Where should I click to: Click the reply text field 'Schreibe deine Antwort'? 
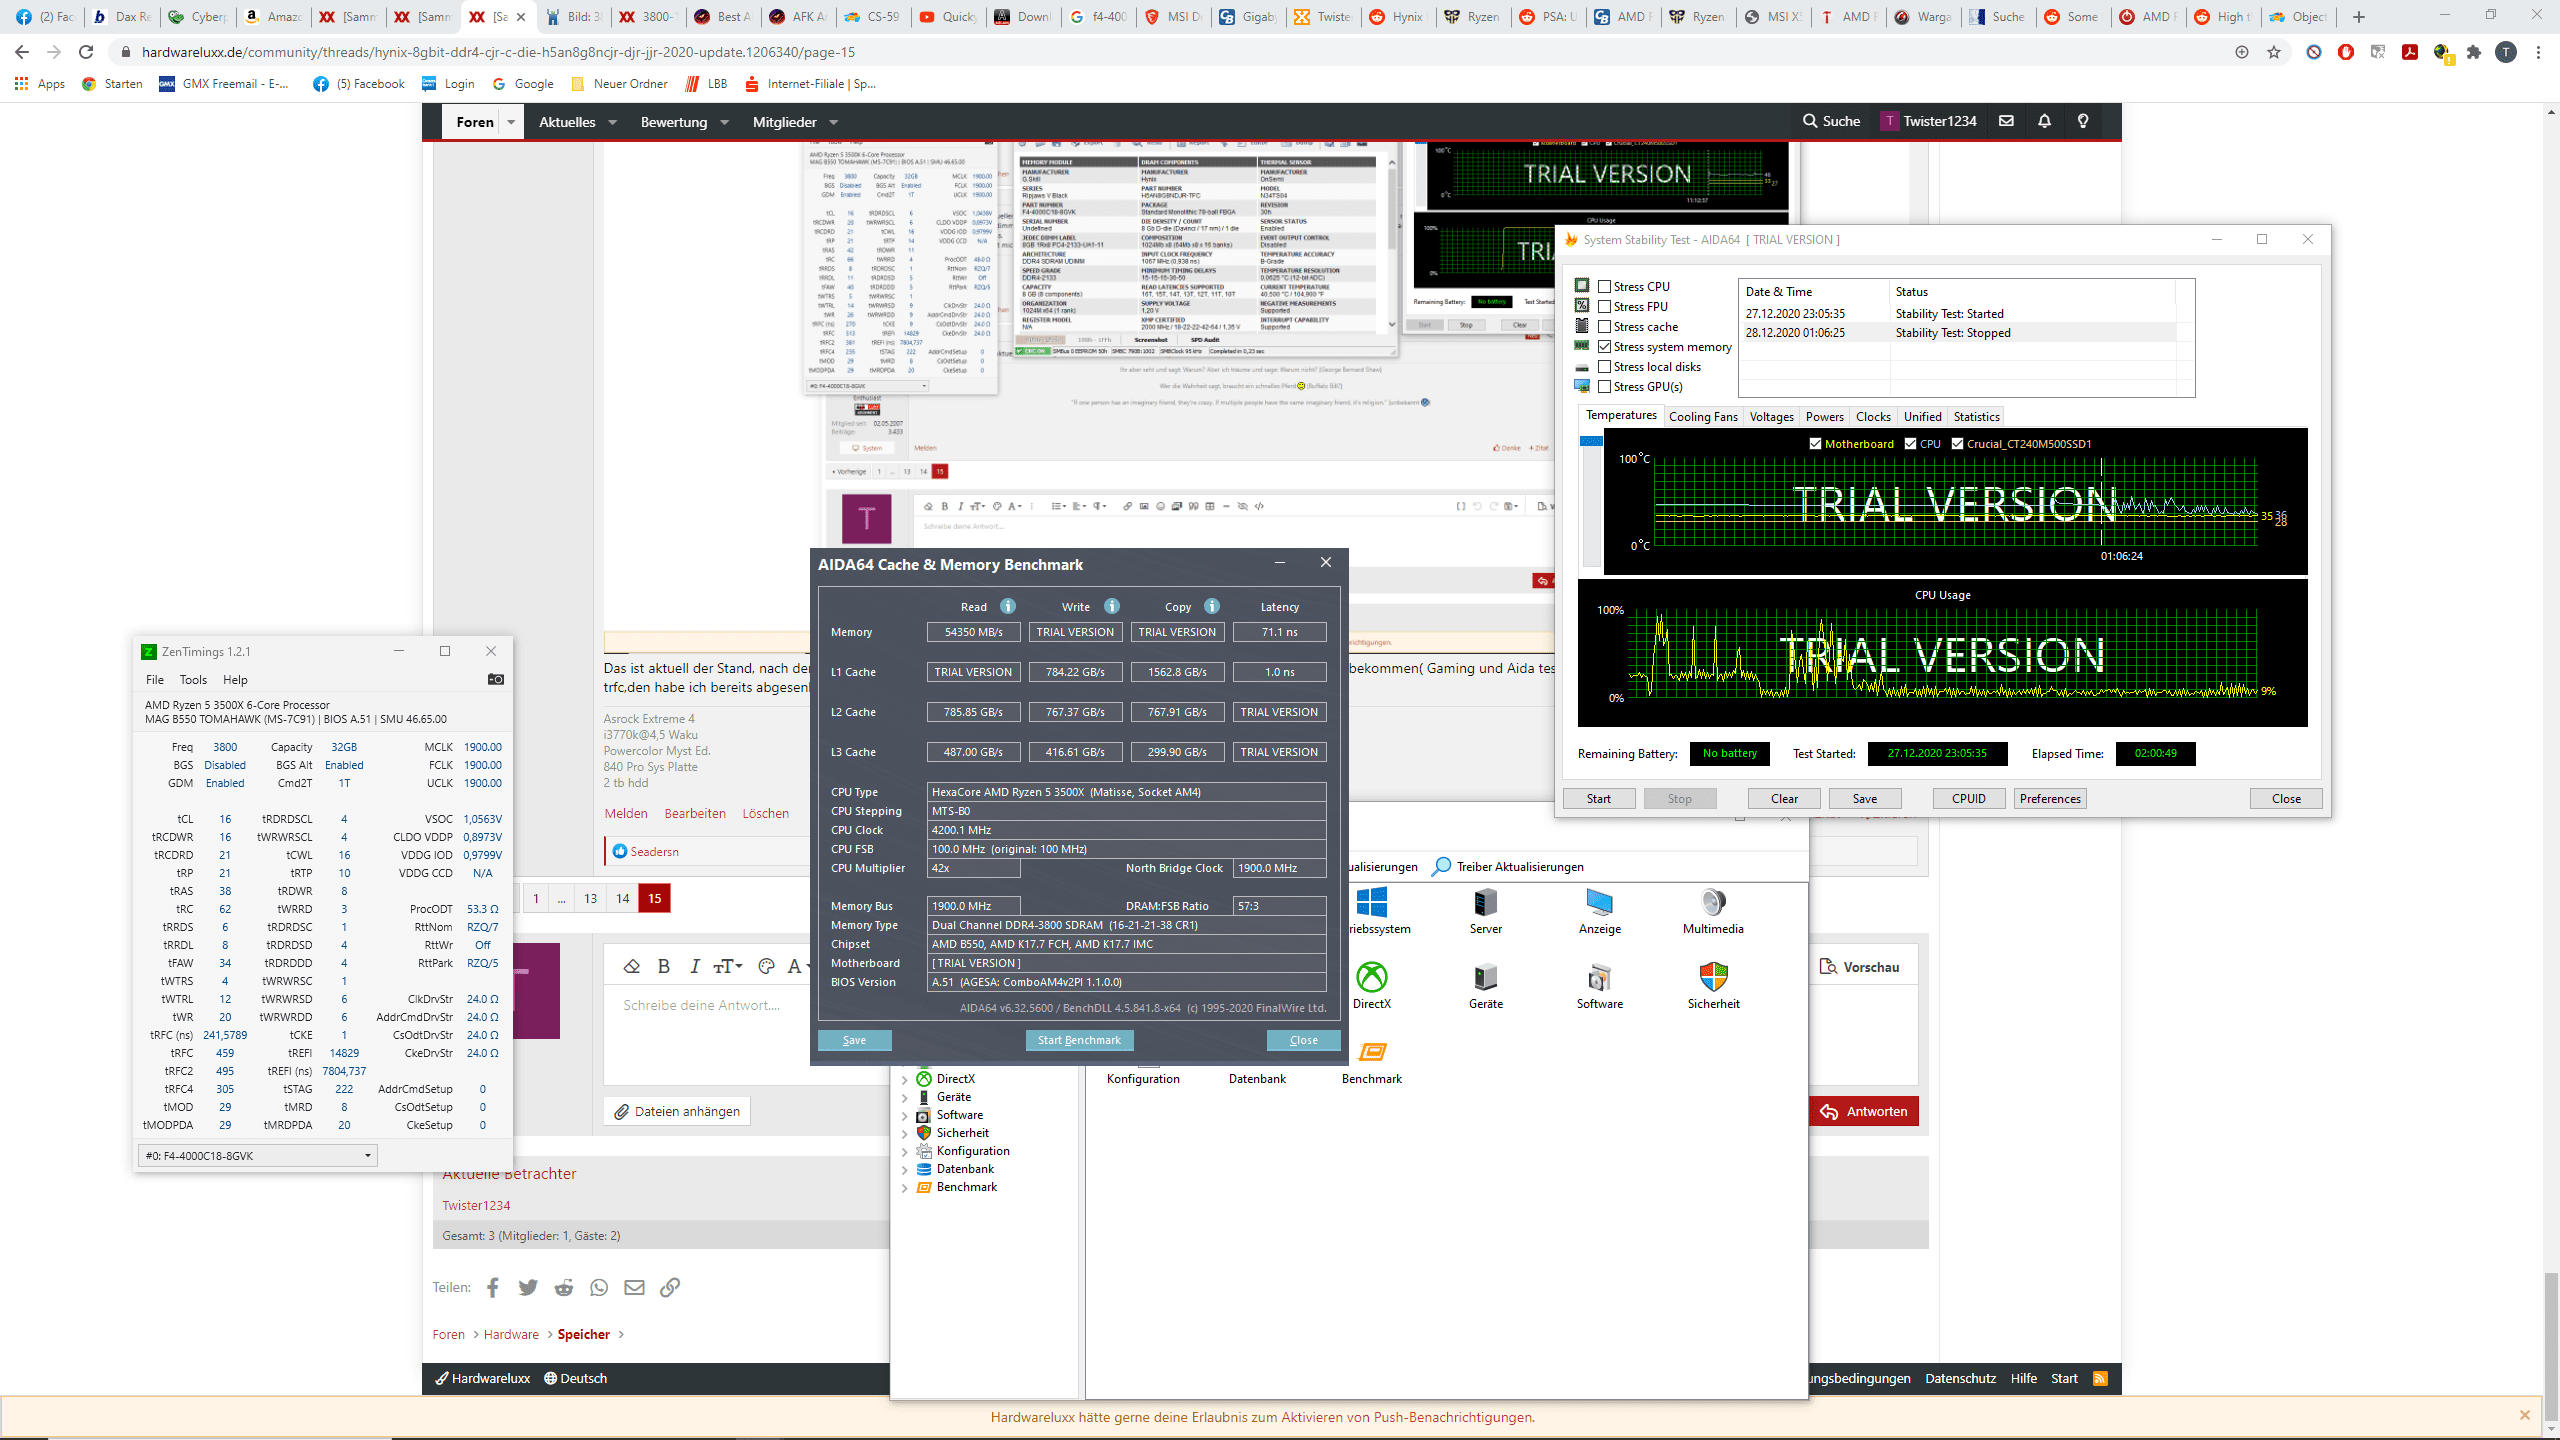pyautogui.click(x=700, y=1005)
